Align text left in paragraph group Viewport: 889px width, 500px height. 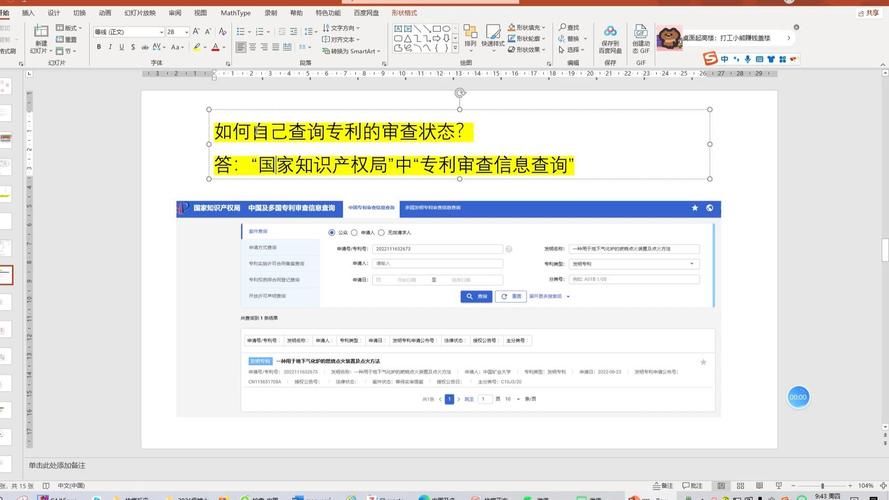(x=241, y=47)
